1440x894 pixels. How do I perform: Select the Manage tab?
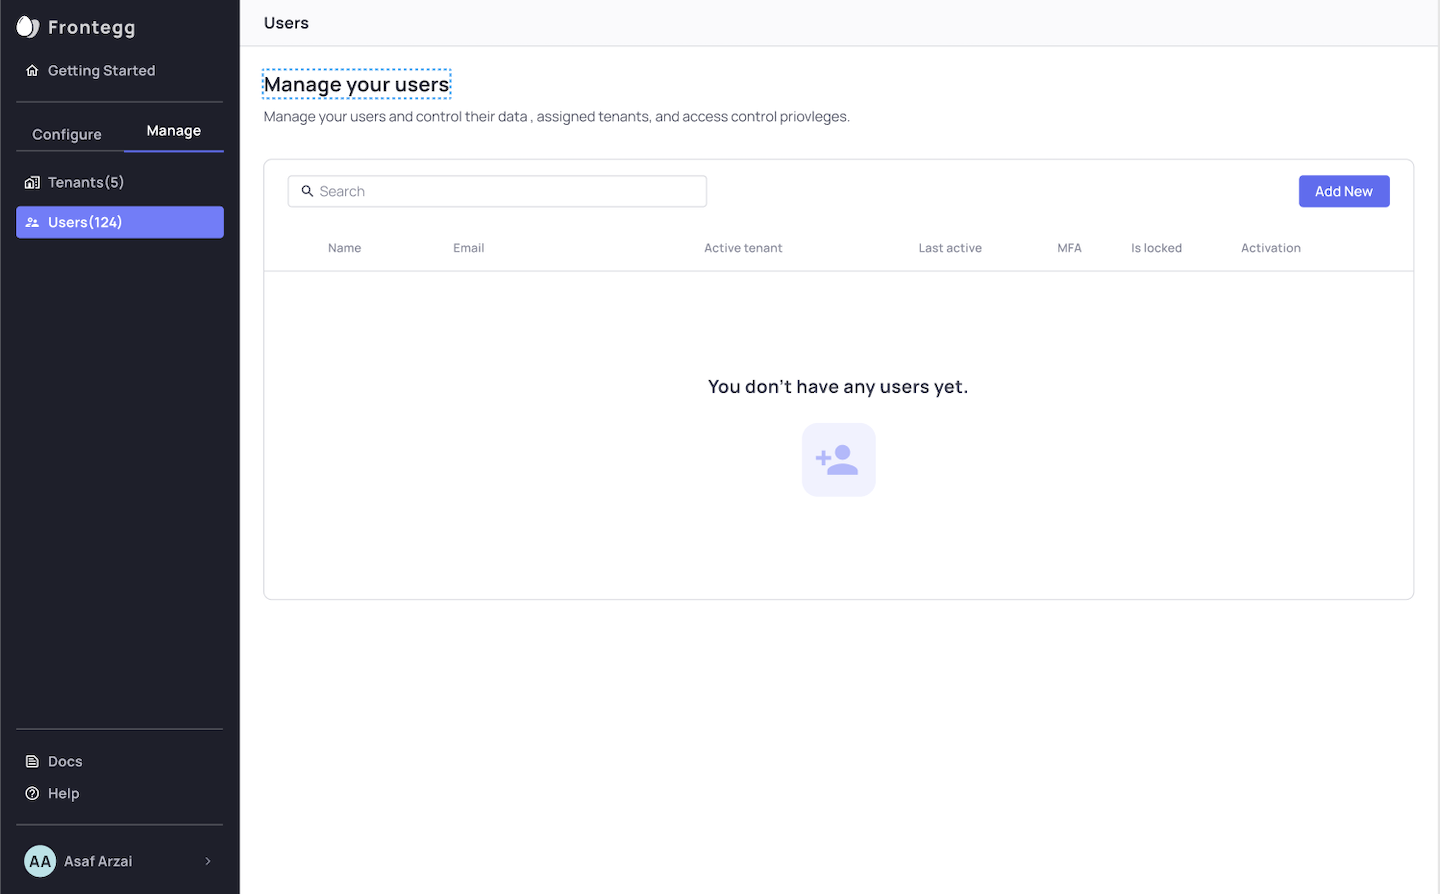pyautogui.click(x=174, y=131)
